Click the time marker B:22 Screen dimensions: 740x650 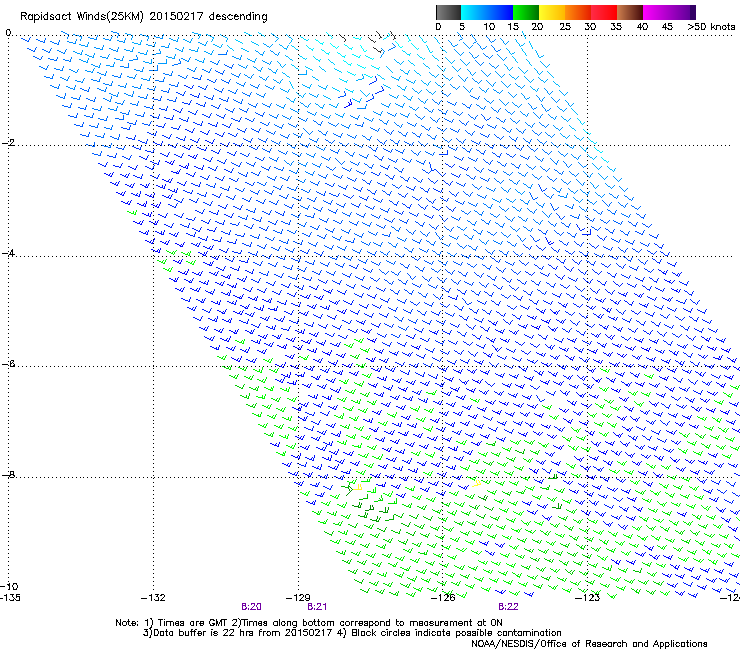click(508, 607)
